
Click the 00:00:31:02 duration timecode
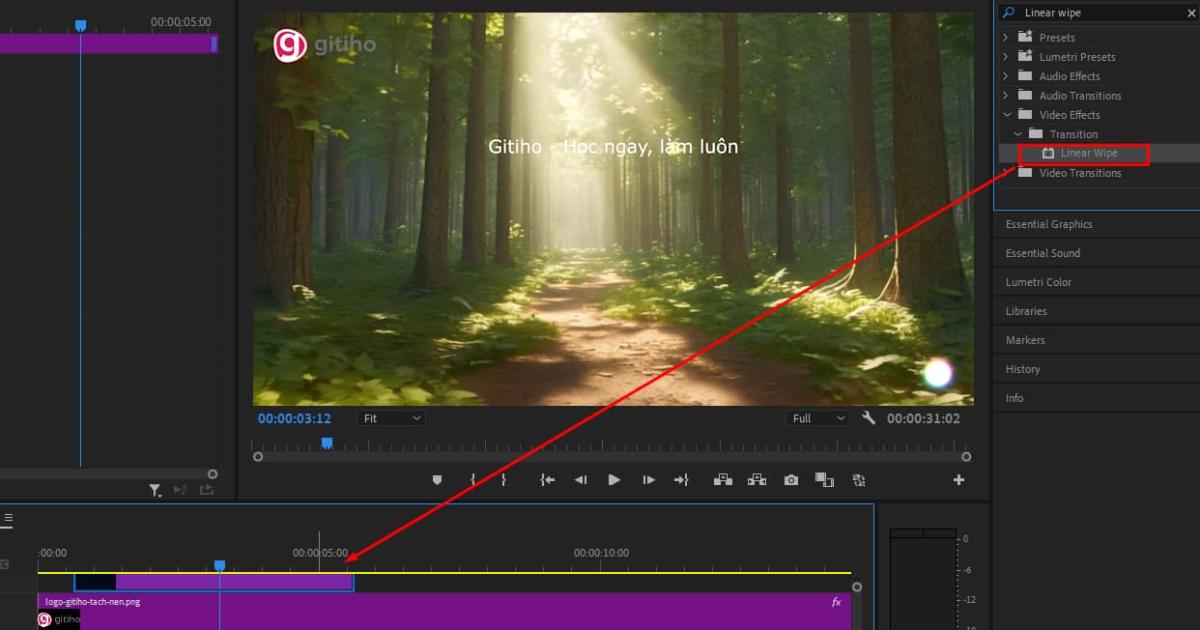[923, 418]
